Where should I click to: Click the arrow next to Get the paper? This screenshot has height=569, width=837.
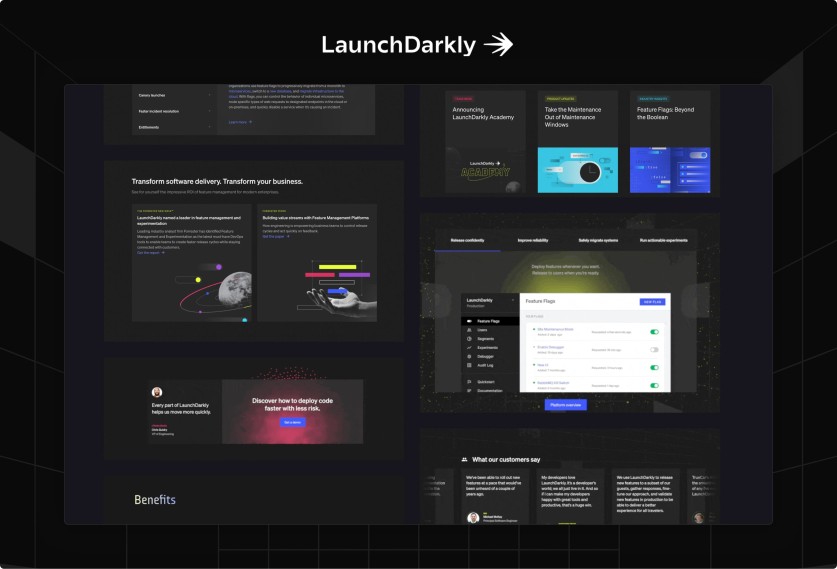click(x=288, y=236)
